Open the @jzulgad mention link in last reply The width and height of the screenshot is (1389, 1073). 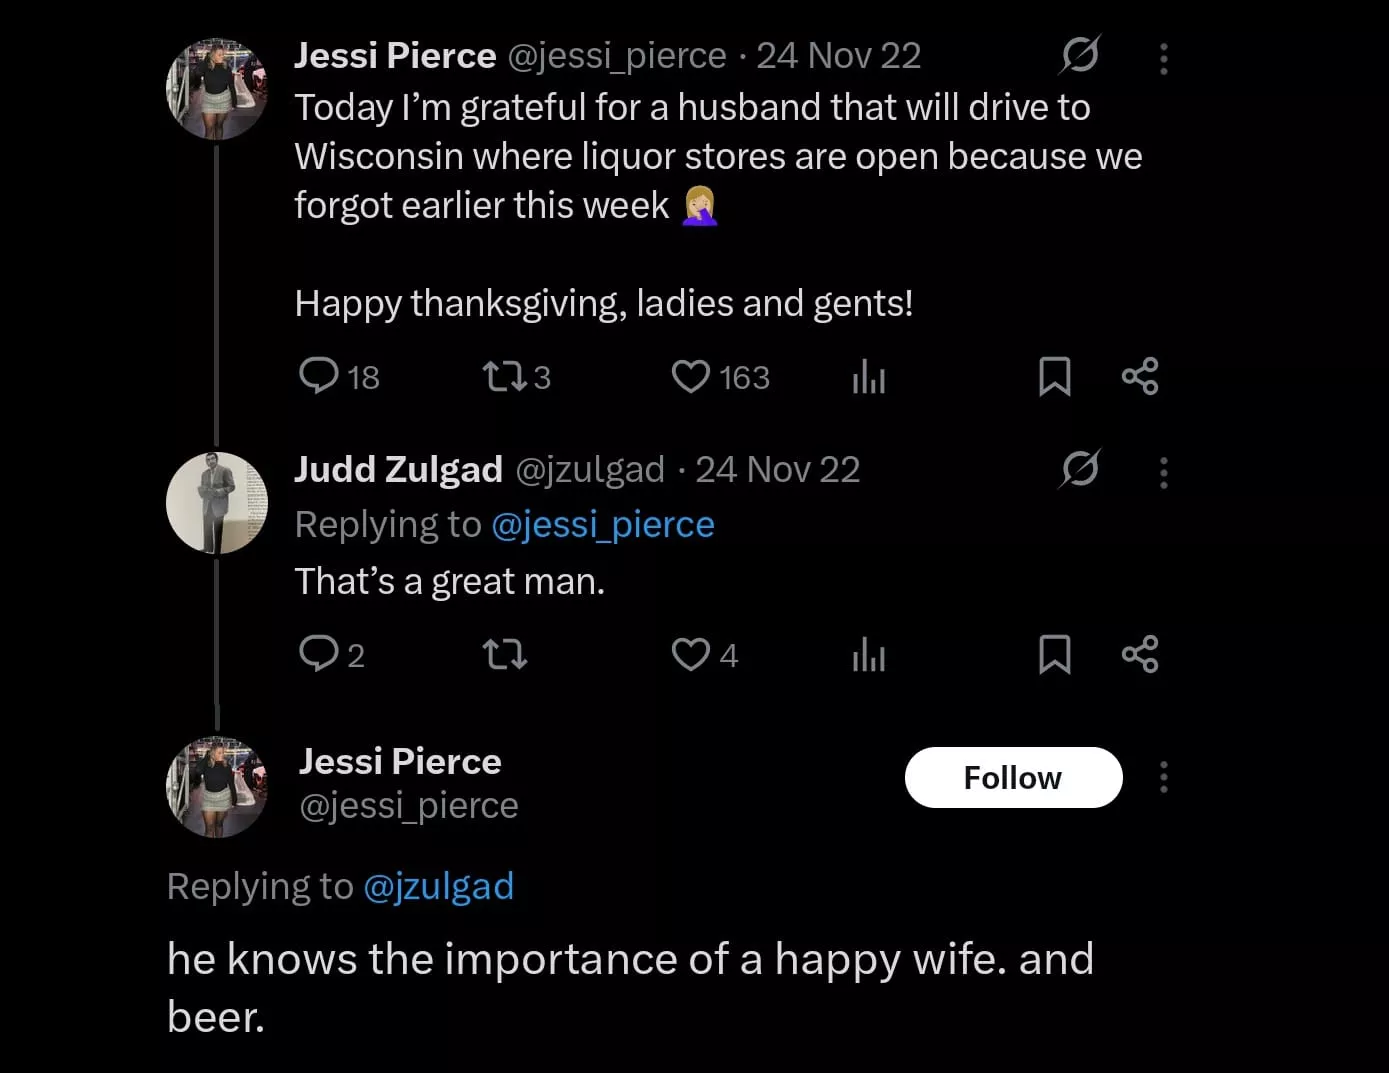[x=438, y=886]
